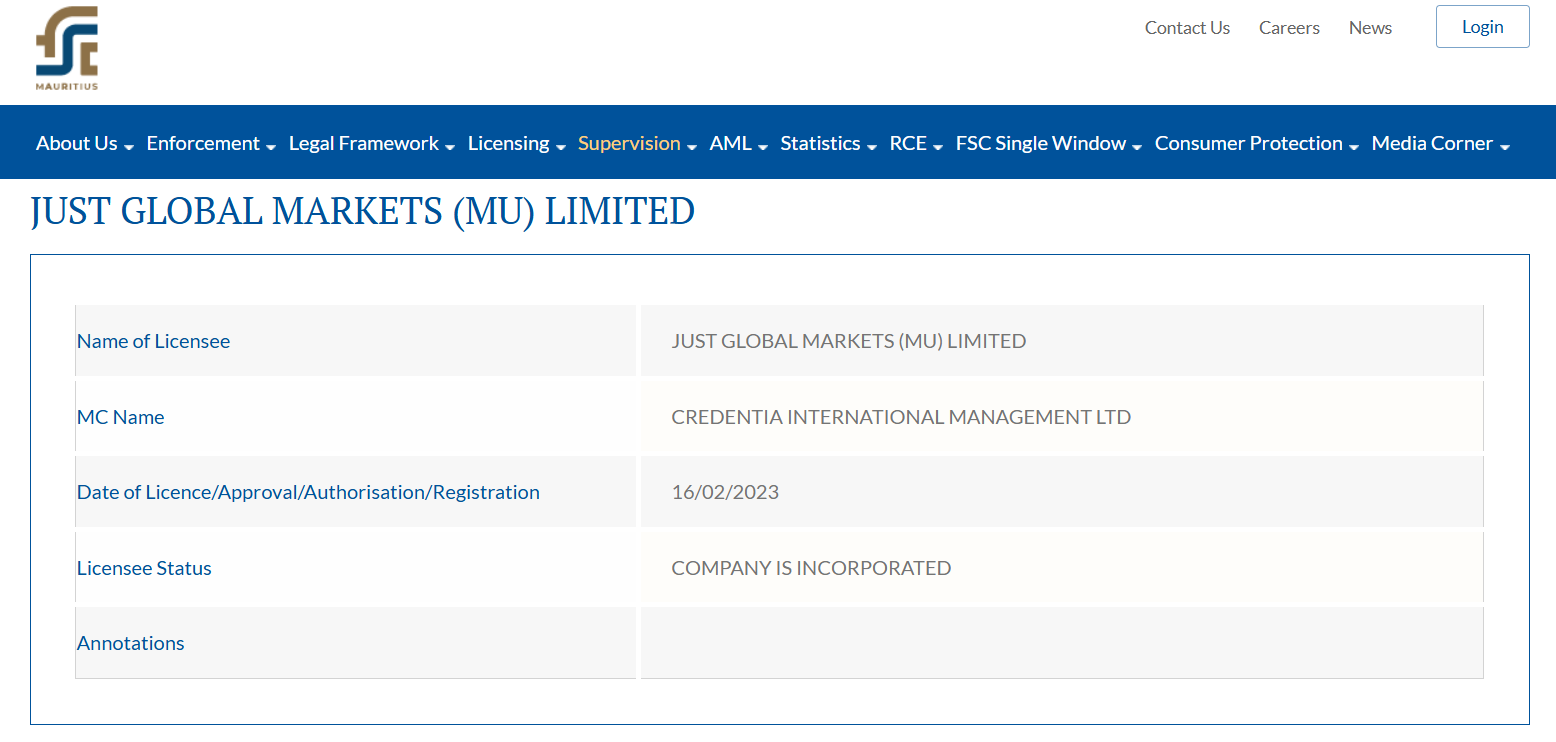Select the highlighted Supervision menu

(629, 144)
